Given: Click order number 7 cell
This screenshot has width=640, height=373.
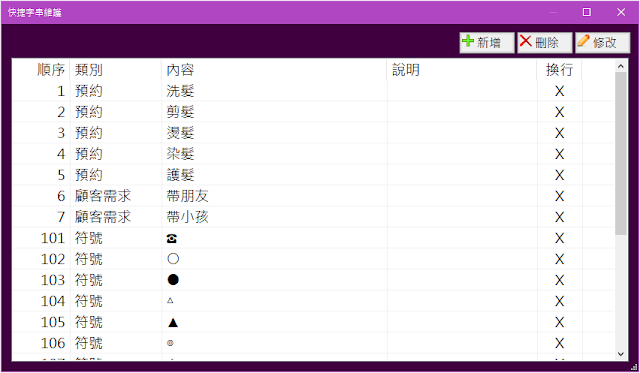Looking at the screenshot, I should coord(61,217).
